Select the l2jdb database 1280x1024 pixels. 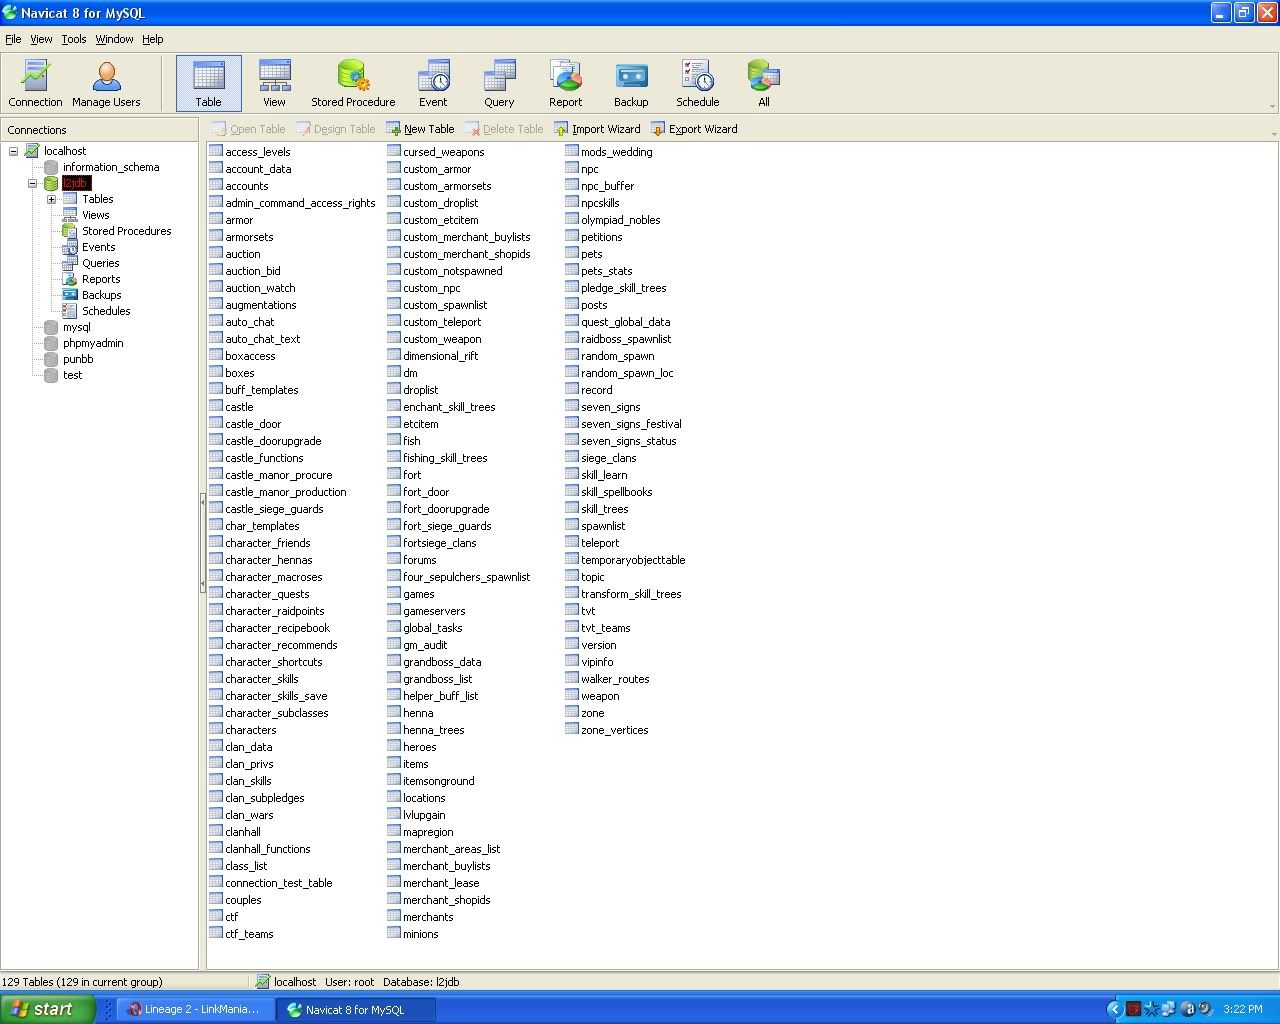(76, 183)
